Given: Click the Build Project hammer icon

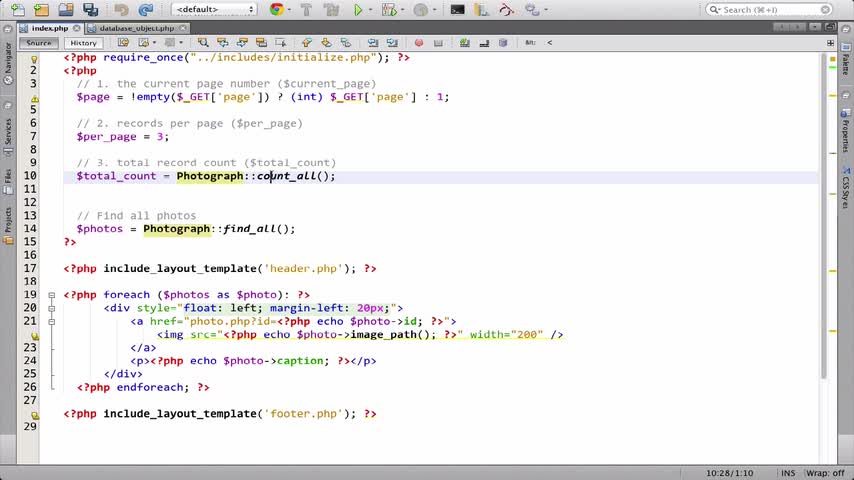Looking at the screenshot, I should point(306,9).
